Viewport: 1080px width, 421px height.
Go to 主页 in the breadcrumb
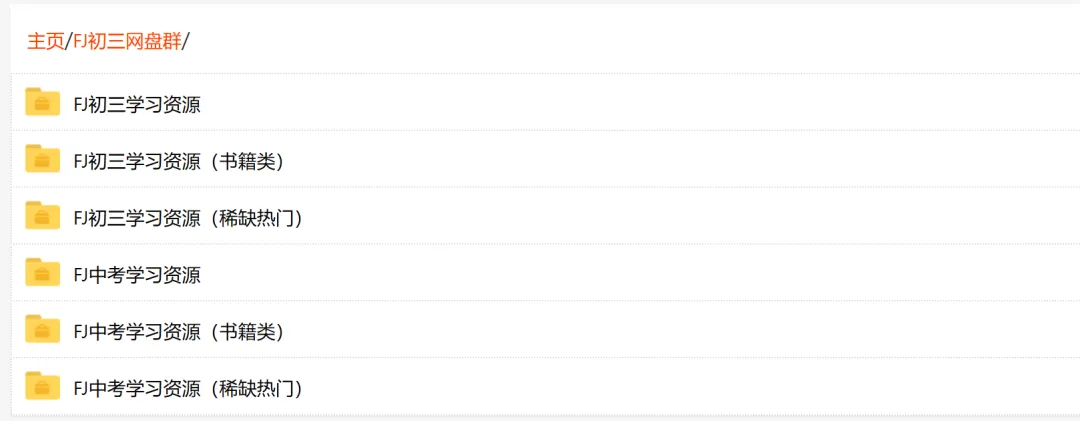pyautogui.click(x=45, y=41)
